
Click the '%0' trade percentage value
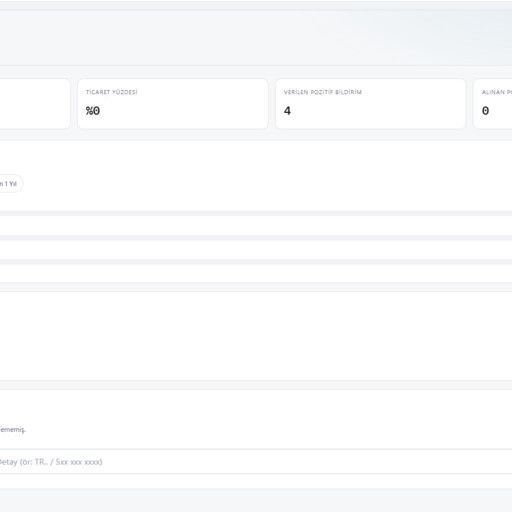93,111
